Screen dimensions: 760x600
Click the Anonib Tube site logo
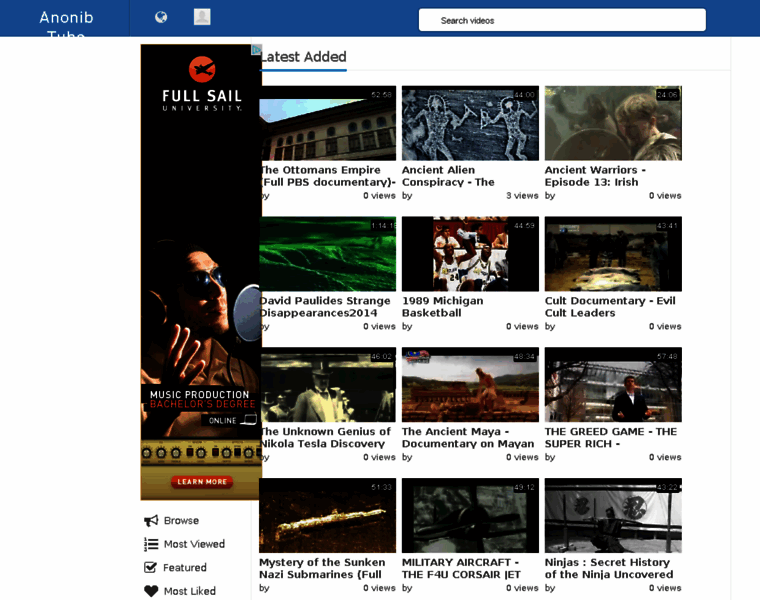point(66,26)
